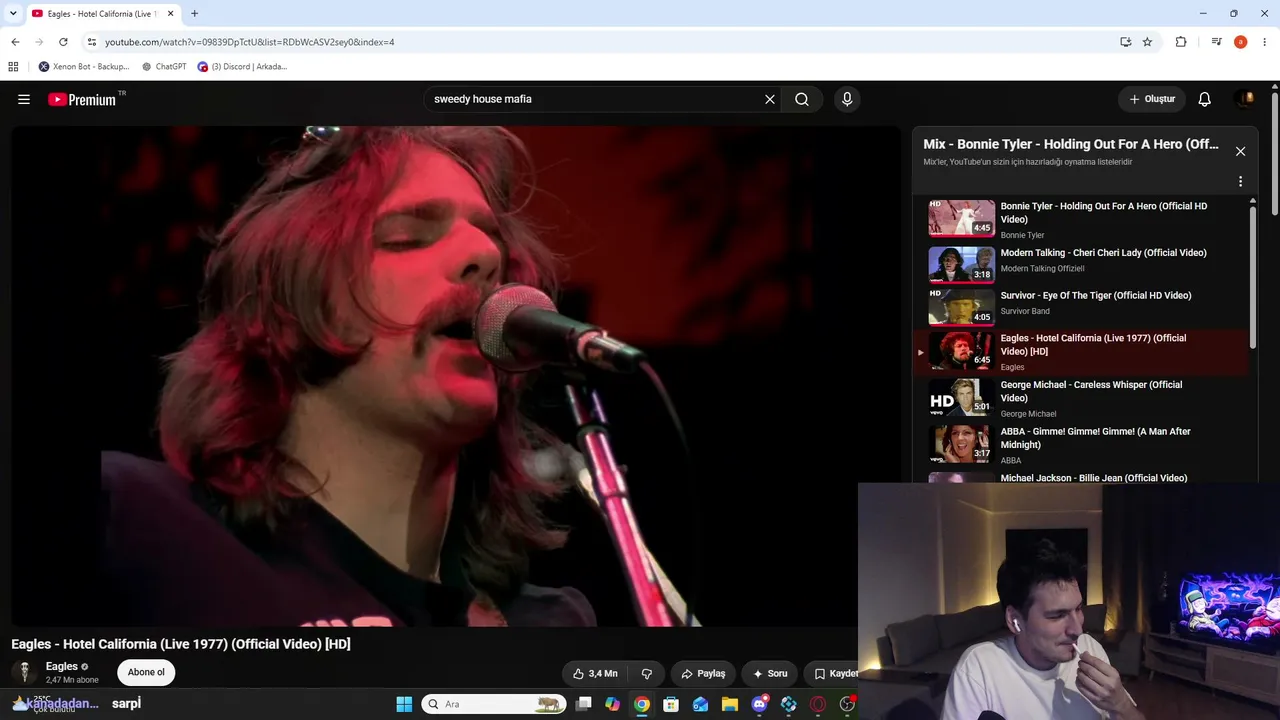1280x720 pixels.
Task: Click the taskbar Ara search box
Action: point(493,704)
